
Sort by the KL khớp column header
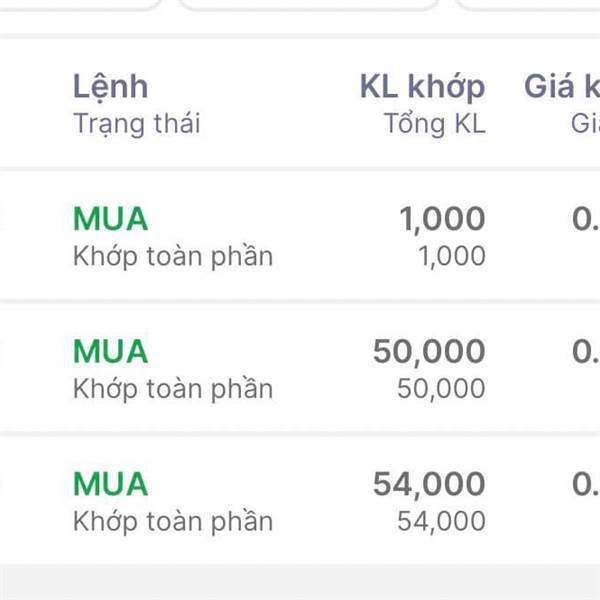point(422,87)
